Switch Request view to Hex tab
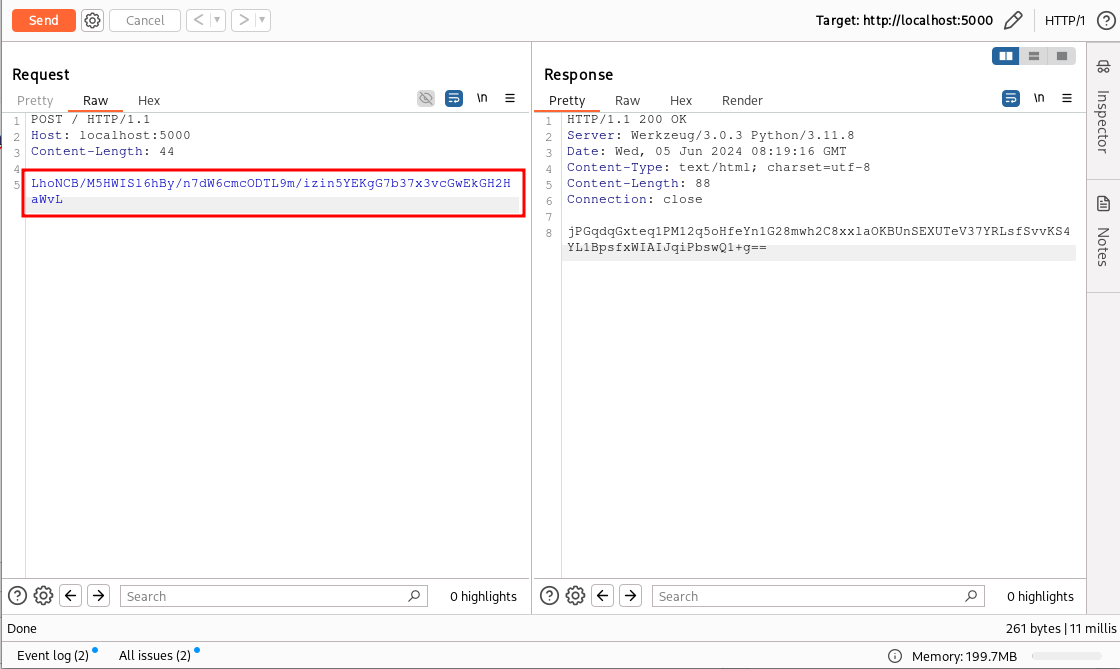This screenshot has width=1120, height=669. click(149, 100)
